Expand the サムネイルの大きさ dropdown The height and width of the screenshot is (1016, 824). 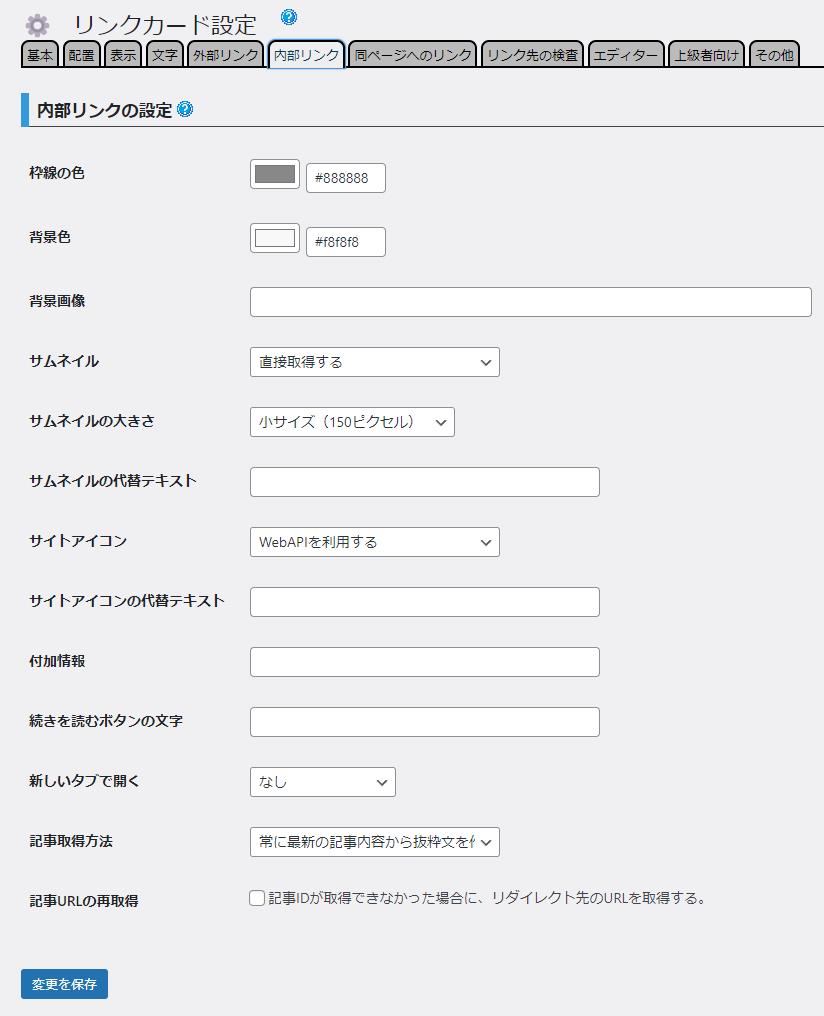[352, 422]
